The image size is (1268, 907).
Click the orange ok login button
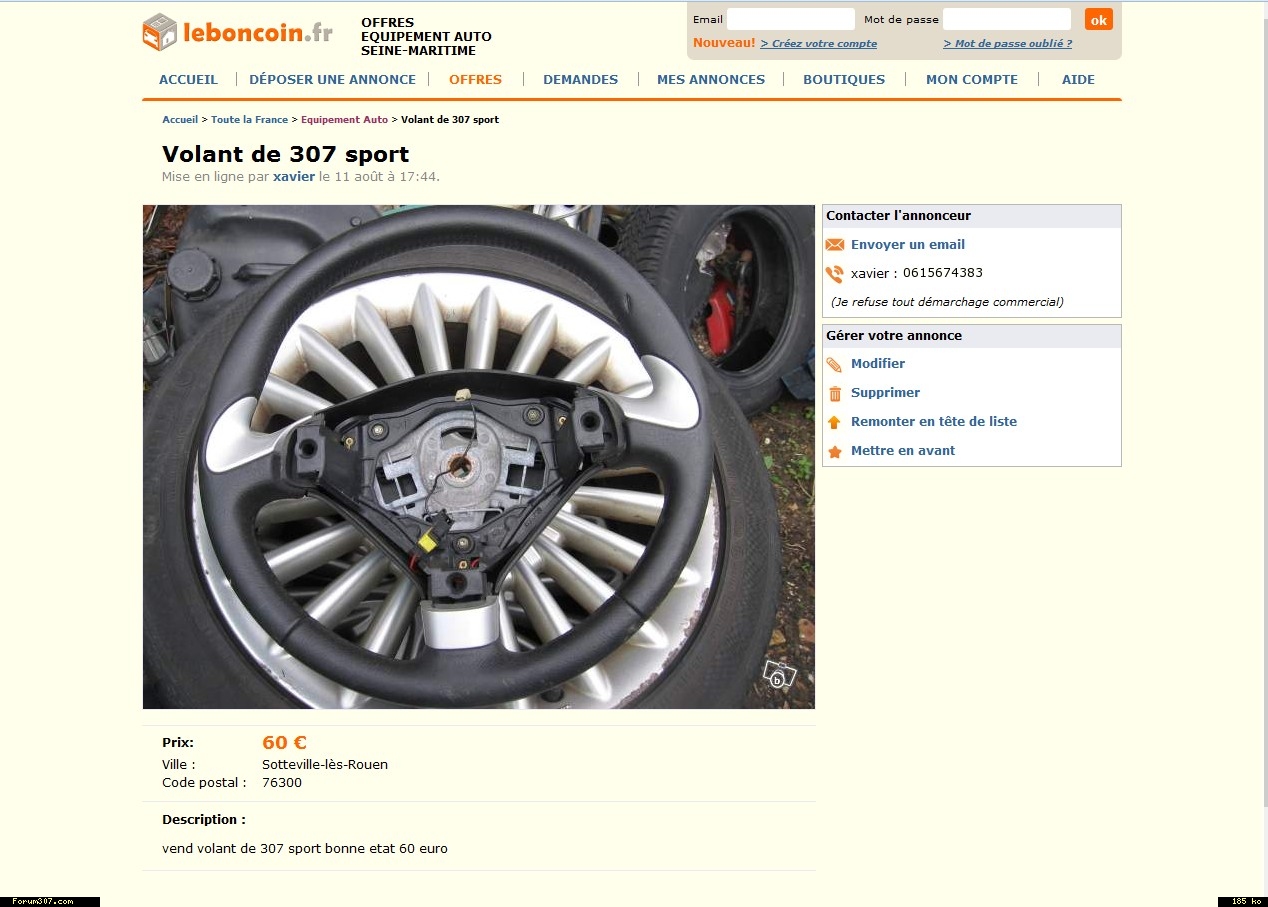click(x=1098, y=19)
